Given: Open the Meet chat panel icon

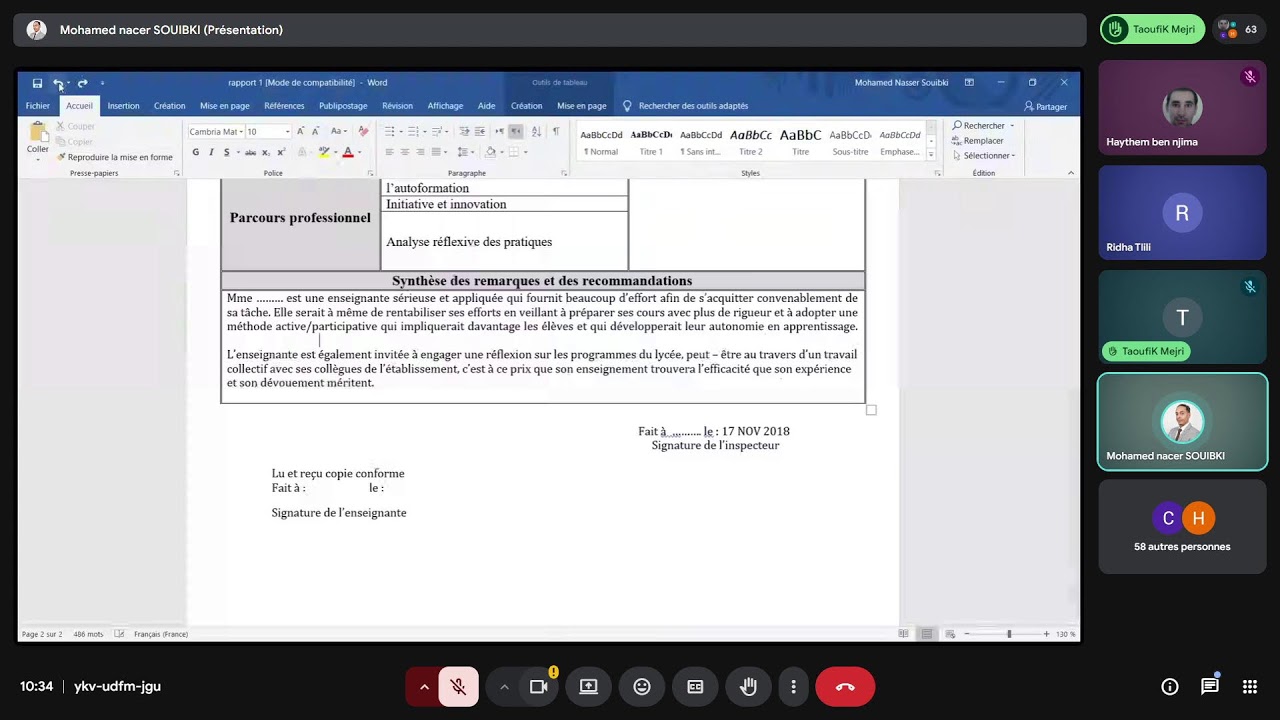Looking at the screenshot, I should pos(1210,686).
